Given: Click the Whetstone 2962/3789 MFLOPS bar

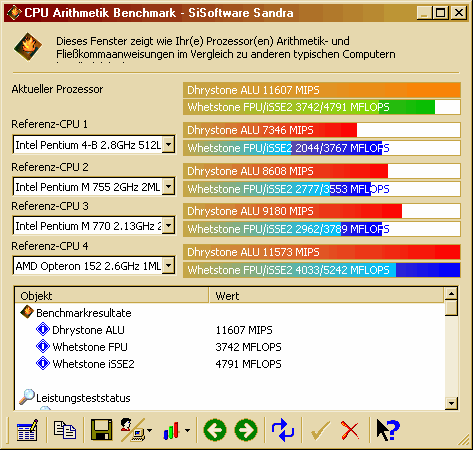Looking at the screenshot, I should tap(322, 229).
